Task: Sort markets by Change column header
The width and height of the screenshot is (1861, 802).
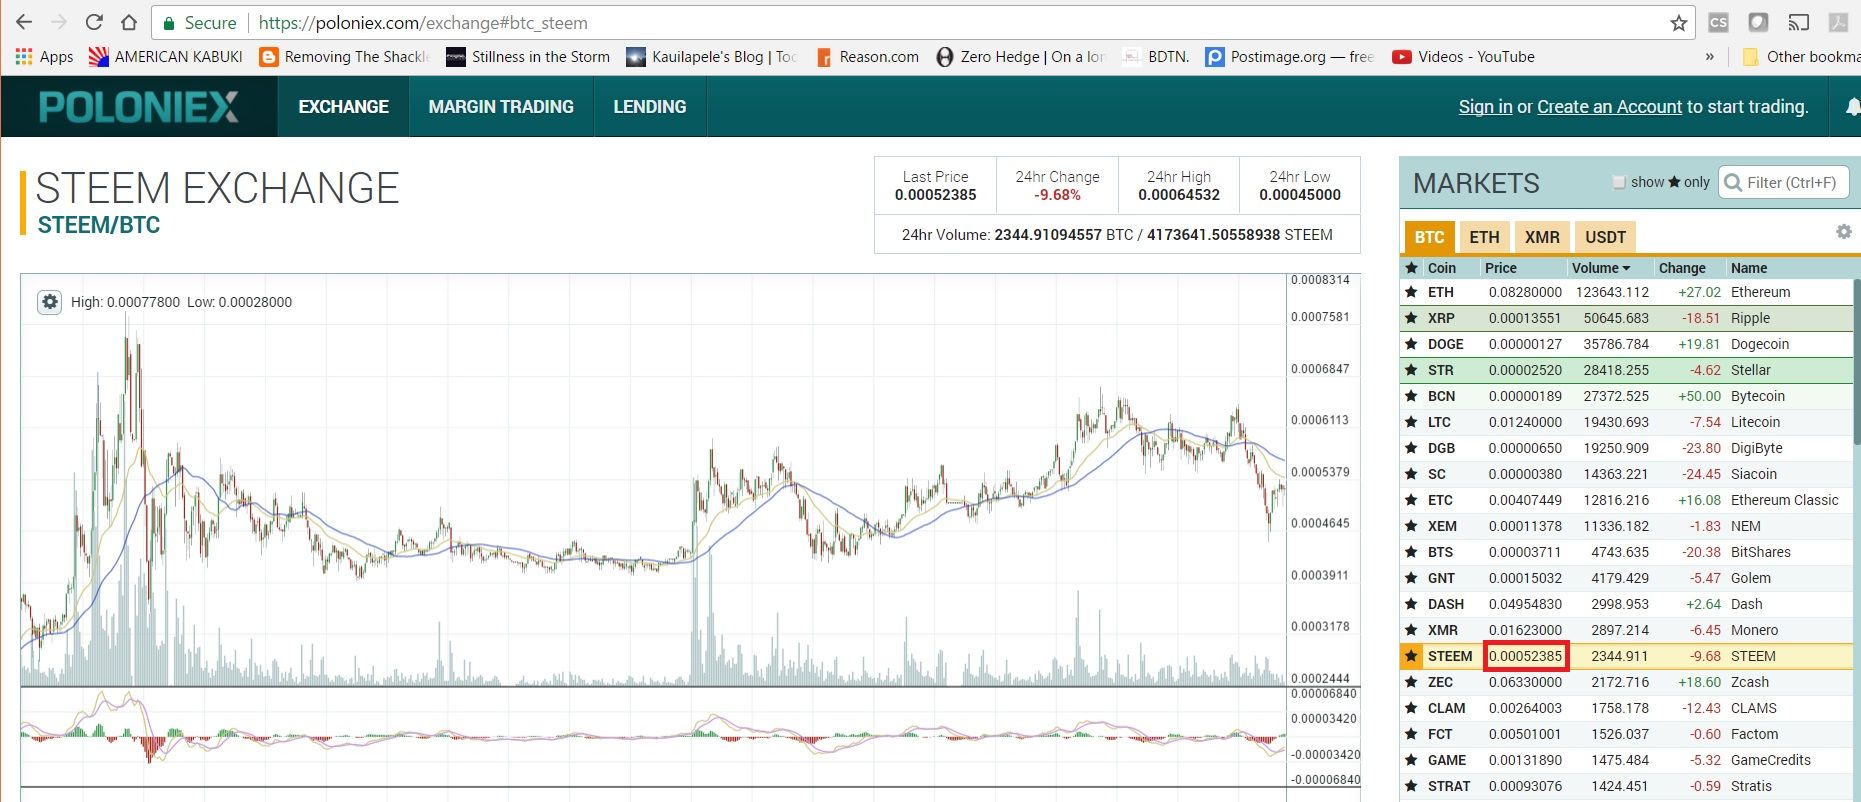Action: [1682, 268]
